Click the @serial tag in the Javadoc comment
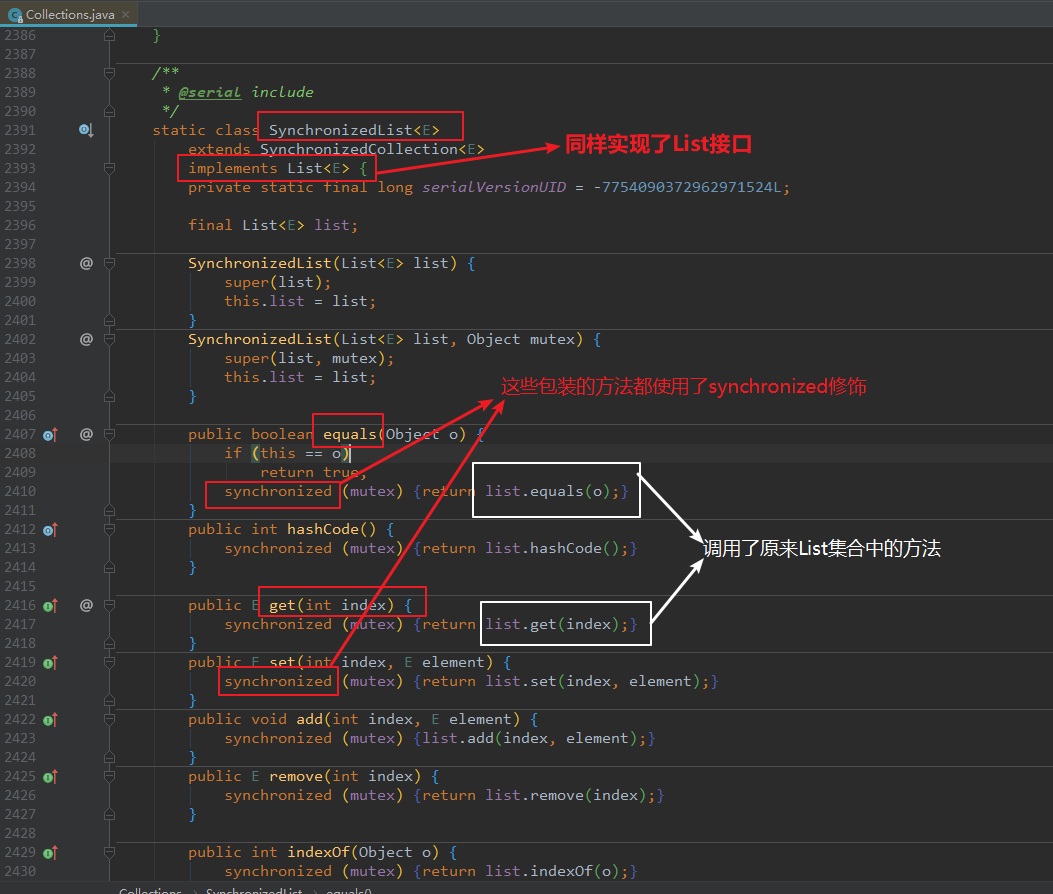The height and width of the screenshot is (894, 1053). 210,92
